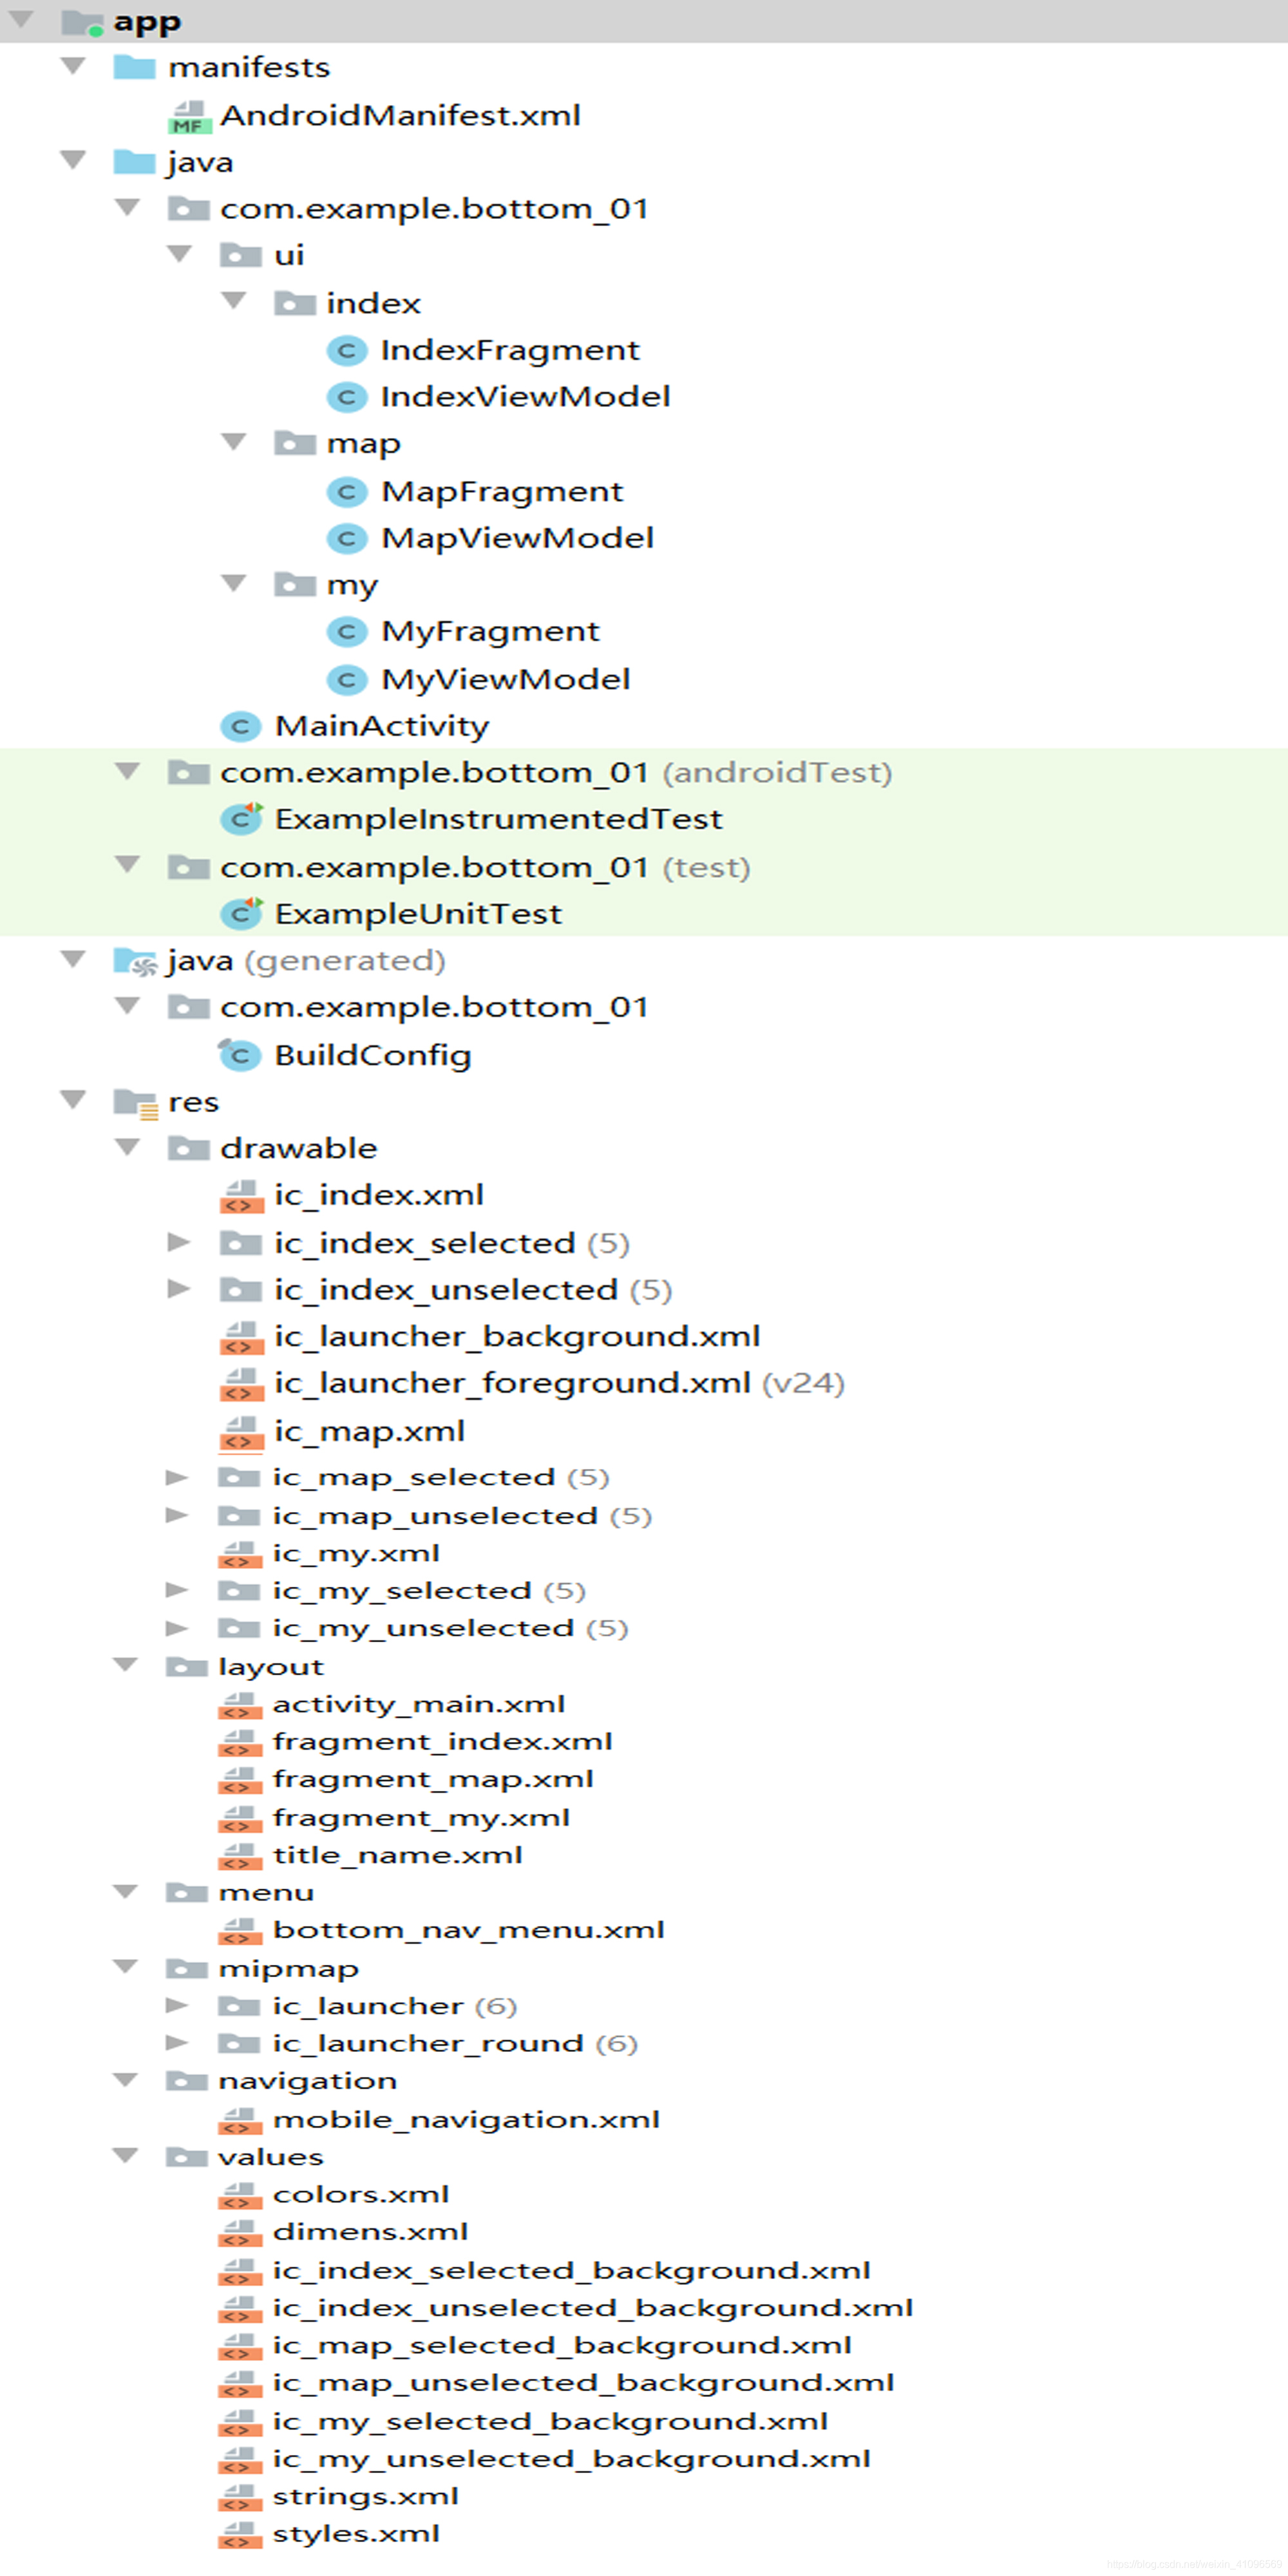Collapse the app module node

pyautogui.click(x=21, y=20)
